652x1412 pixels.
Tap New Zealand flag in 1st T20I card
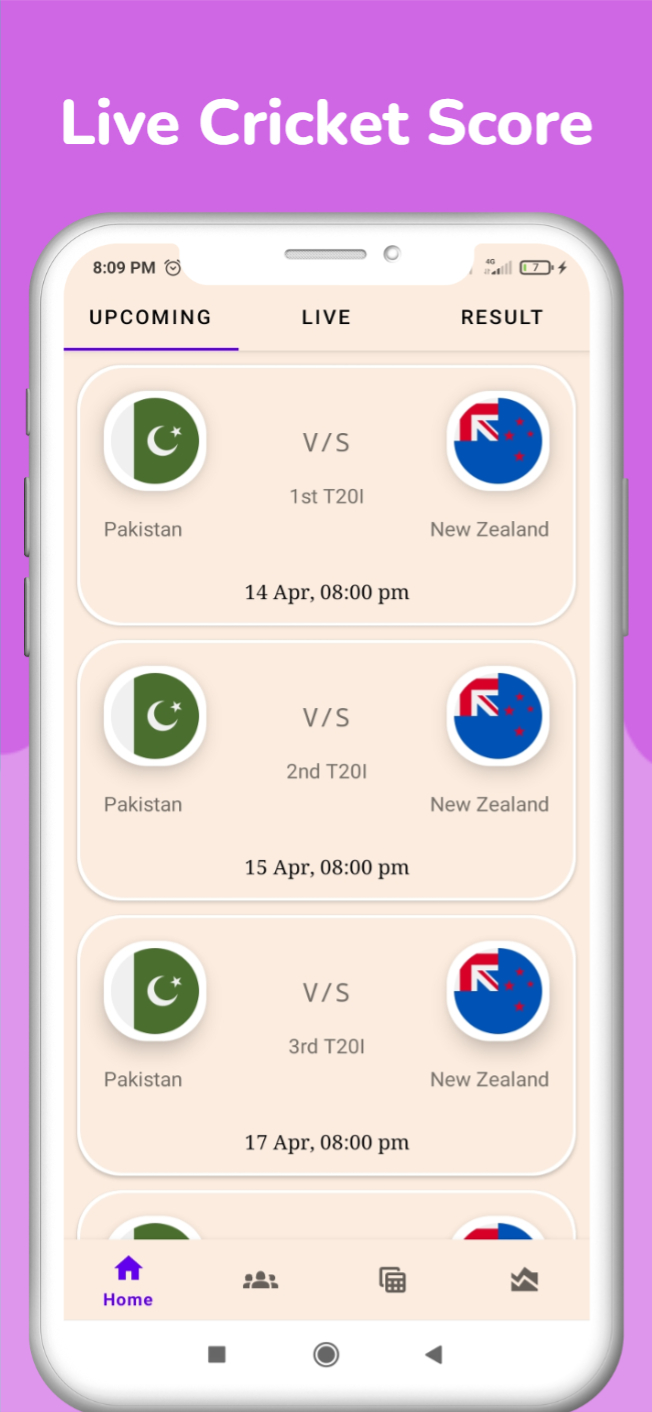click(x=498, y=441)
